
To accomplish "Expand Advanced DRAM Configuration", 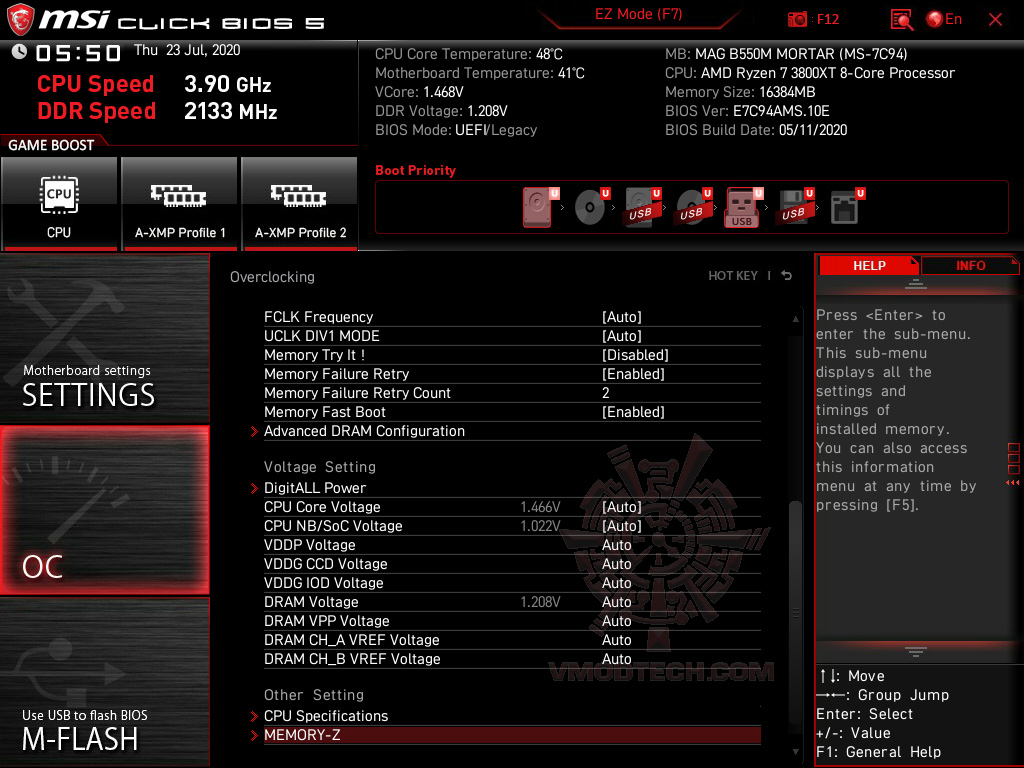I will (364, 431).
